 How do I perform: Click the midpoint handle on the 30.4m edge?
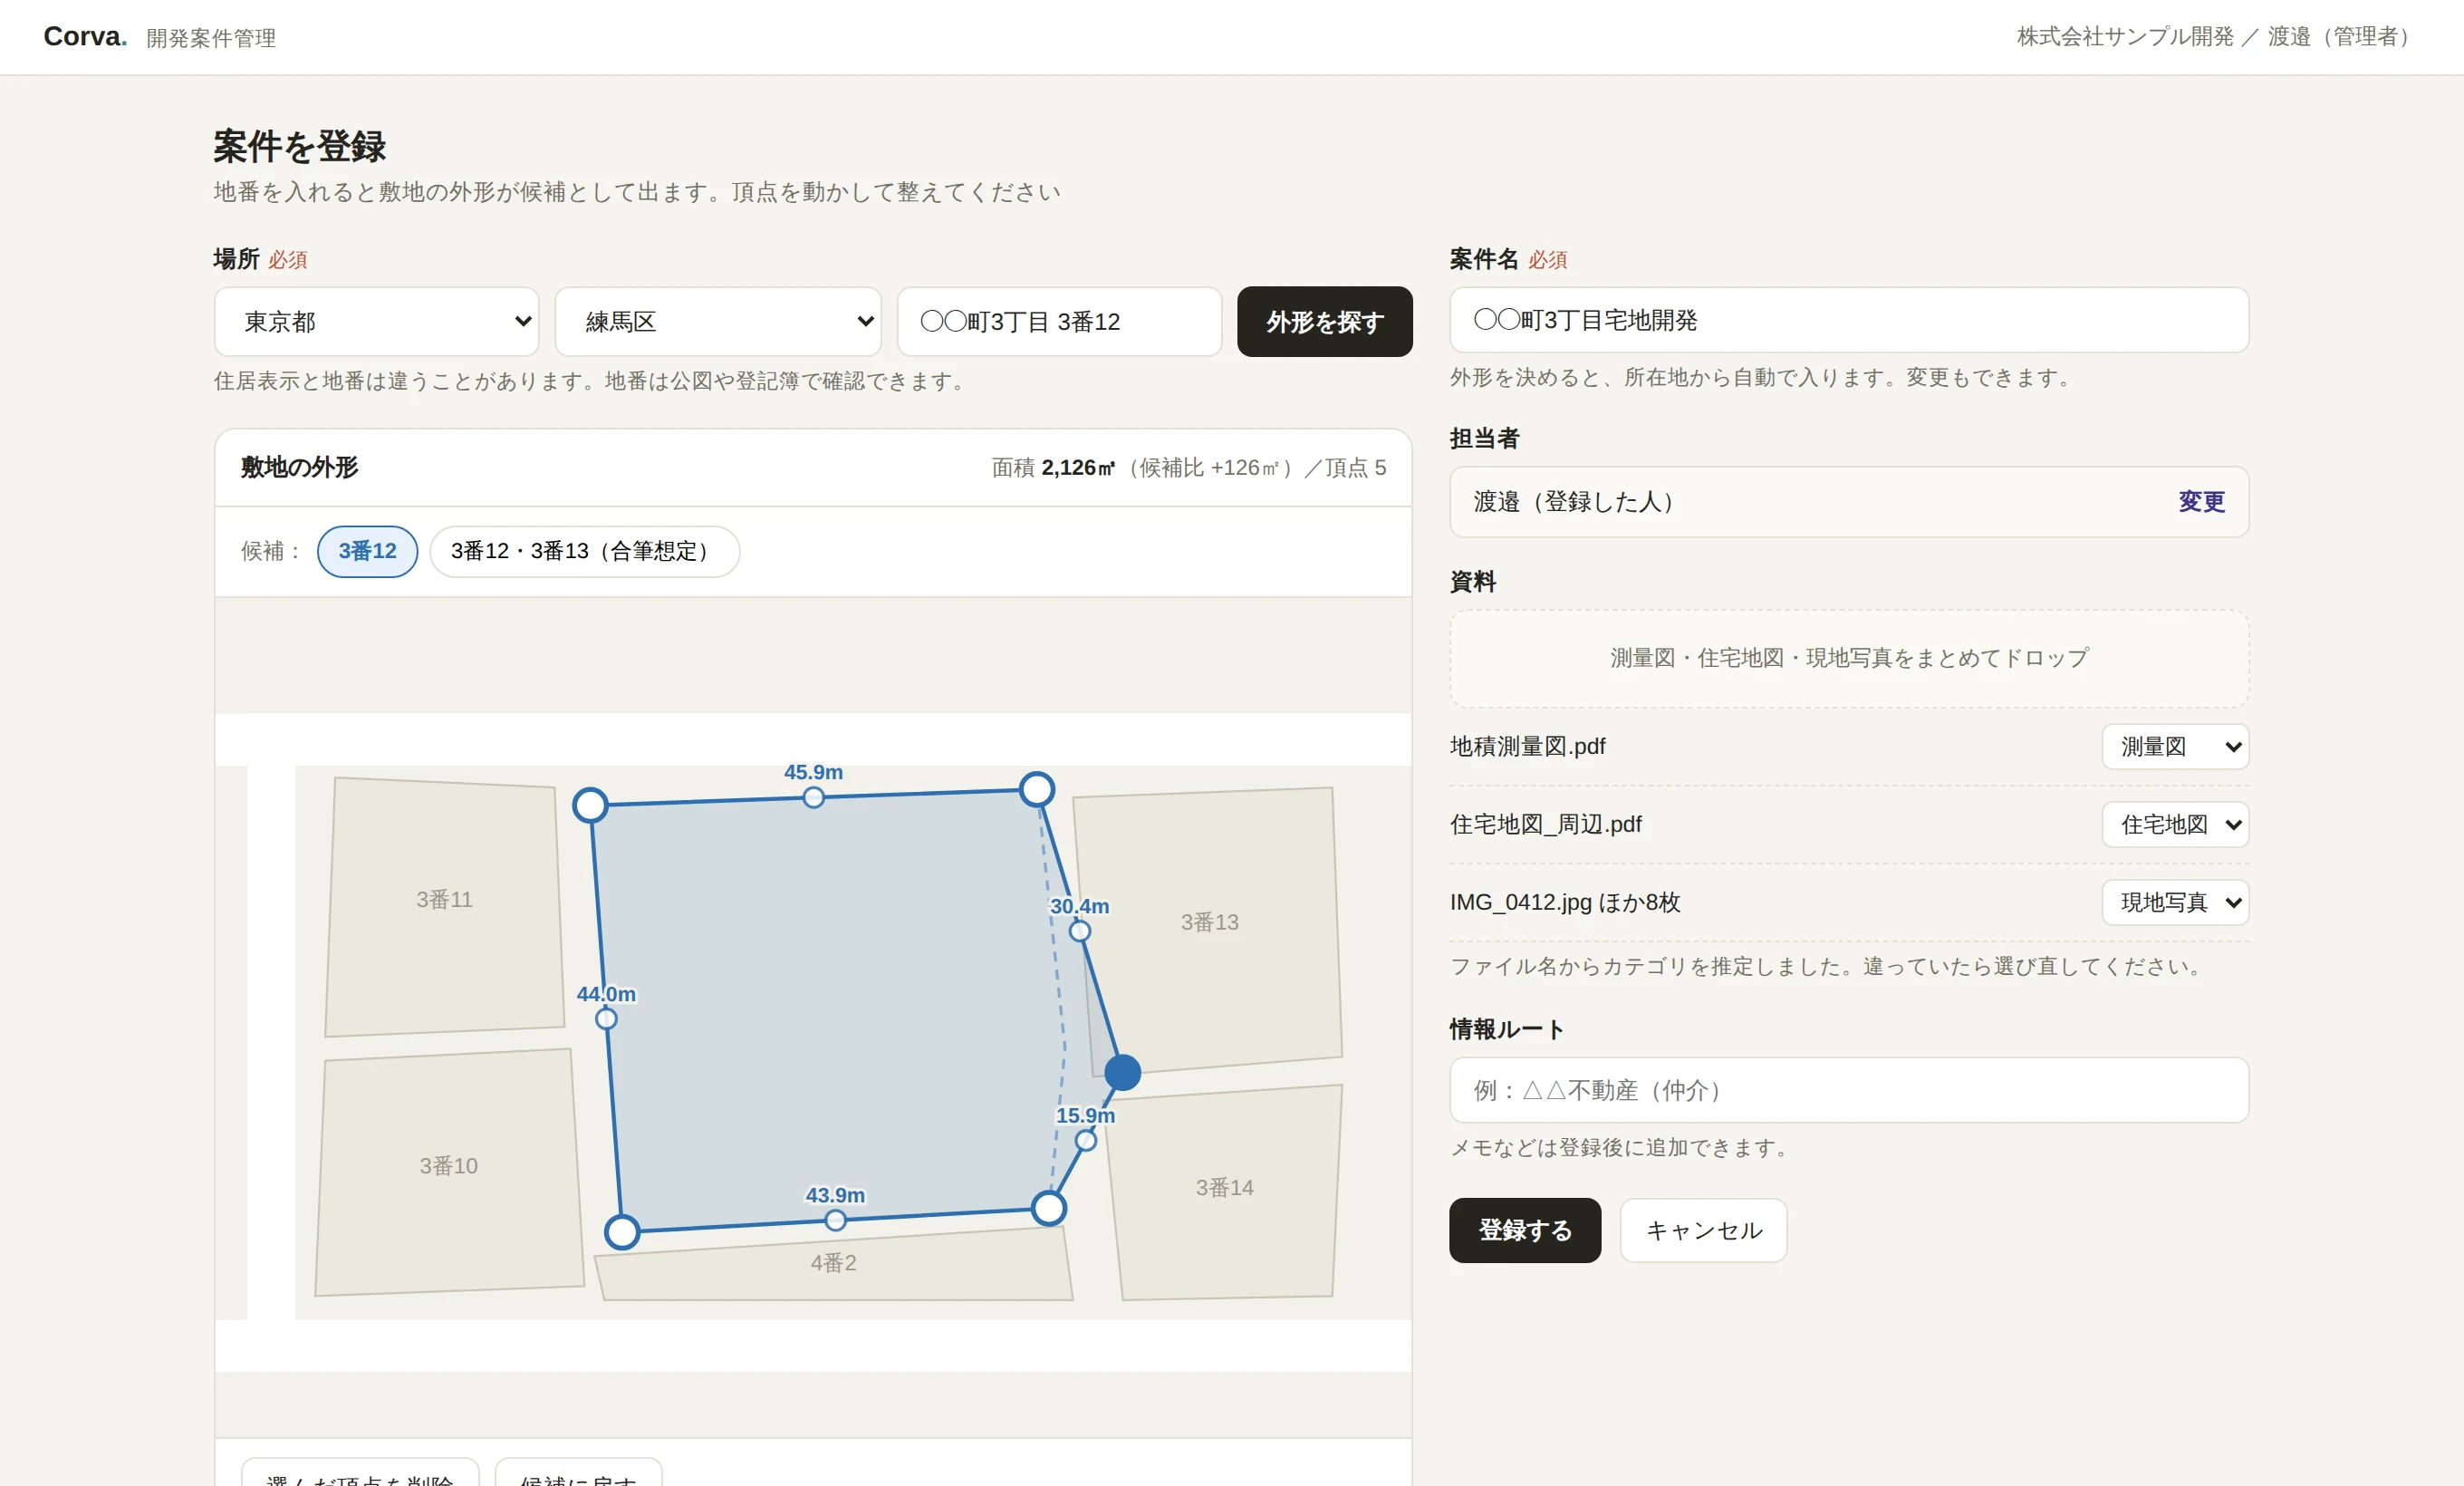click(1080, 931)
